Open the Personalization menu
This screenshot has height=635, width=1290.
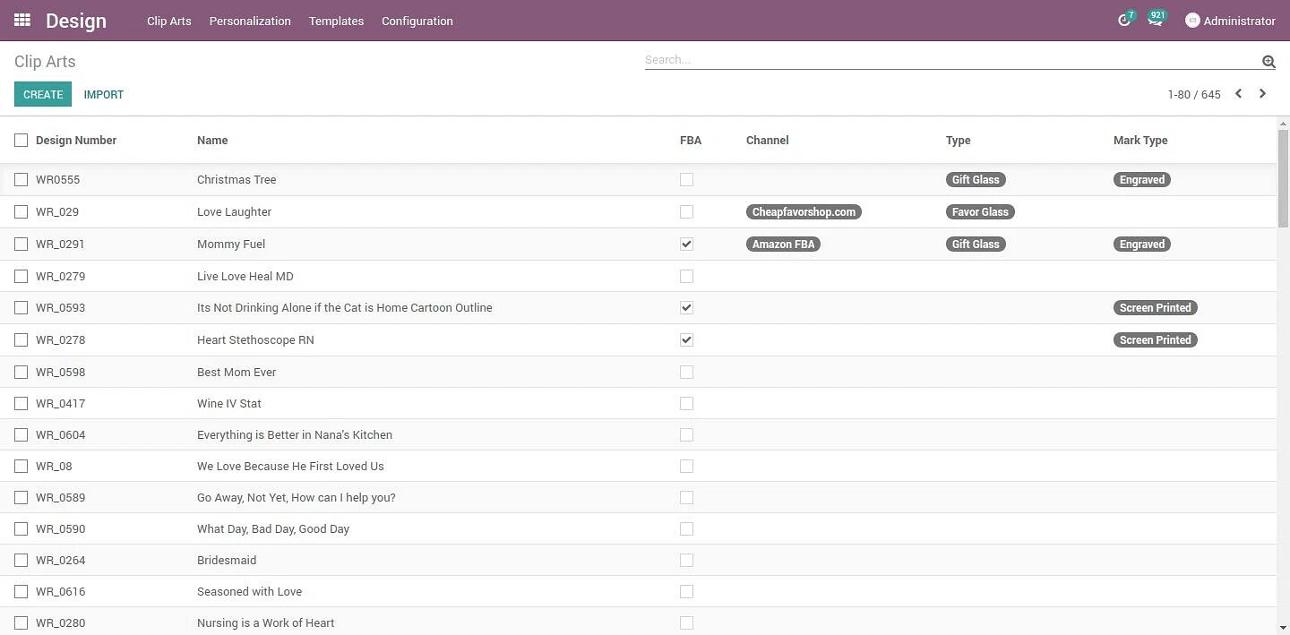pos(250,21)
